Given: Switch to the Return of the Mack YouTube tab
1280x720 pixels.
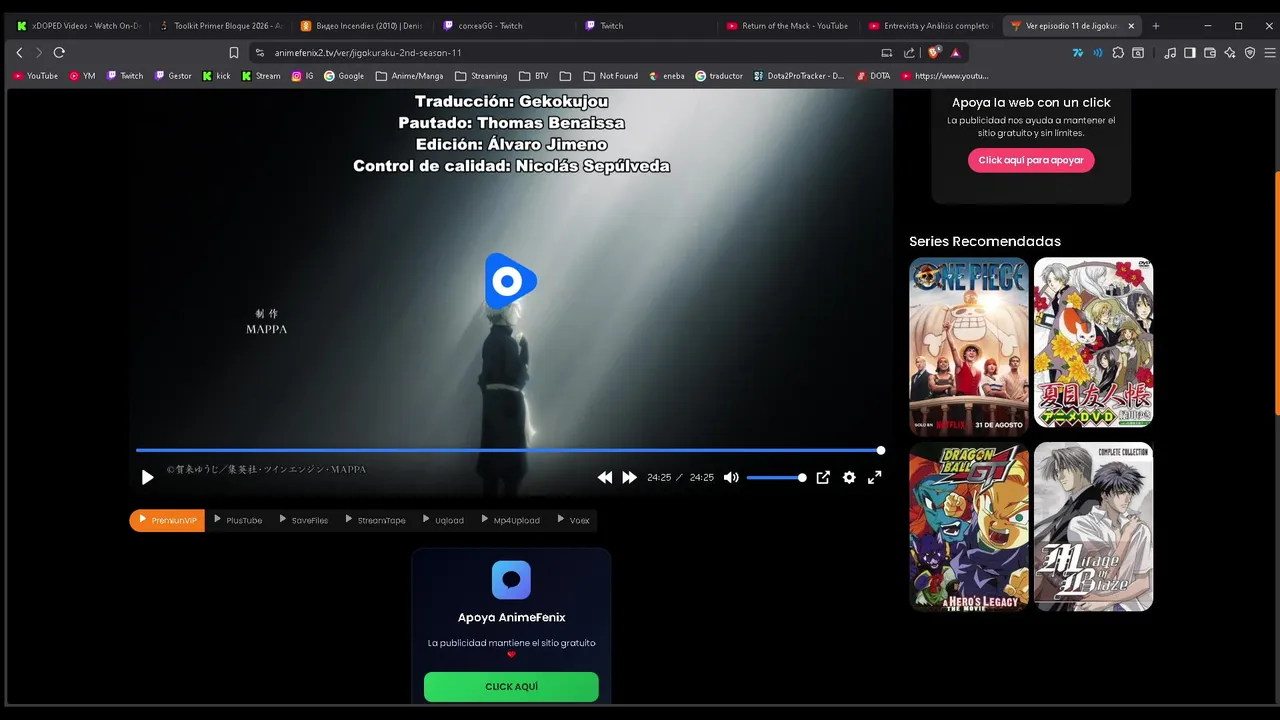Looking at the screenshot, I should point(788,26).
